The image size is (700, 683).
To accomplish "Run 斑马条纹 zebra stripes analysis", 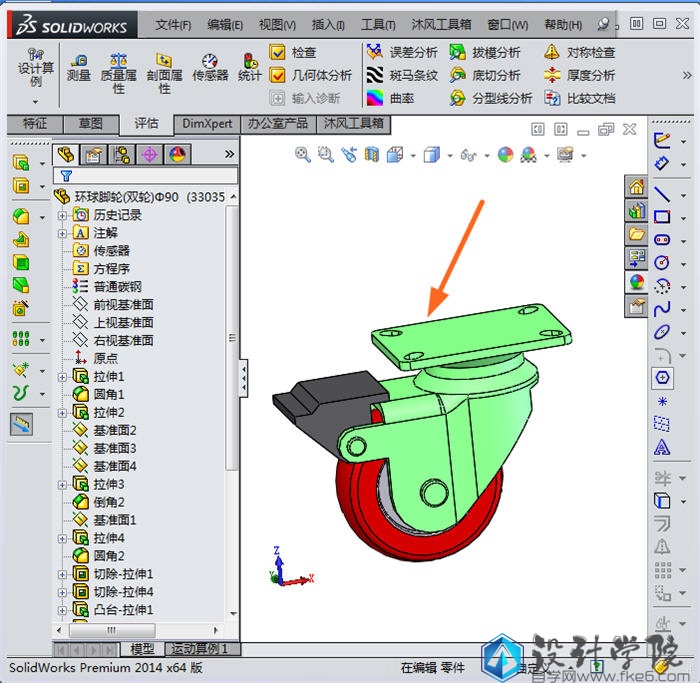I will point(376,75).
